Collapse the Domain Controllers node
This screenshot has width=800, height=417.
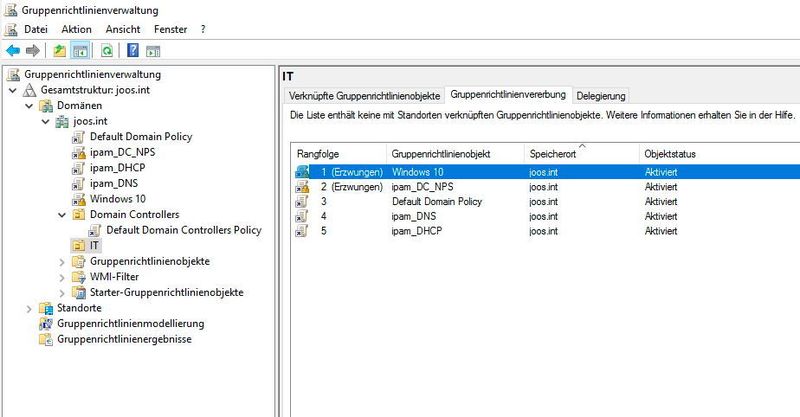coord(62,215)
